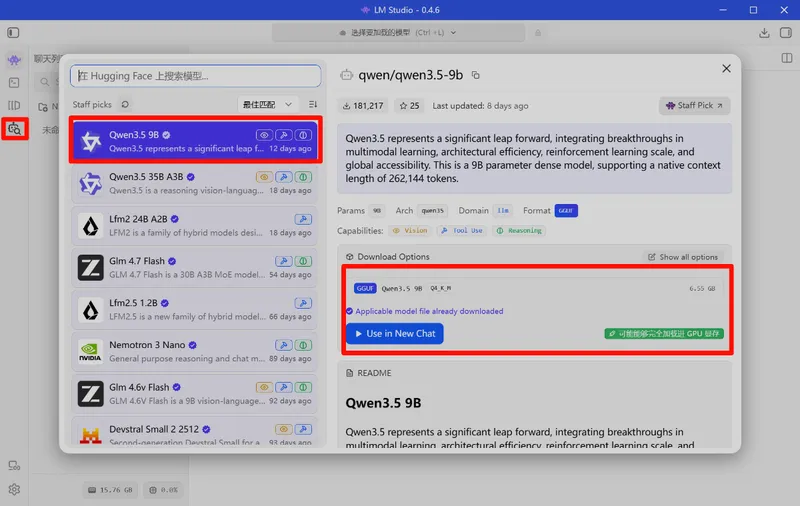Open the sort by best match dropdown

click(267, 105)
